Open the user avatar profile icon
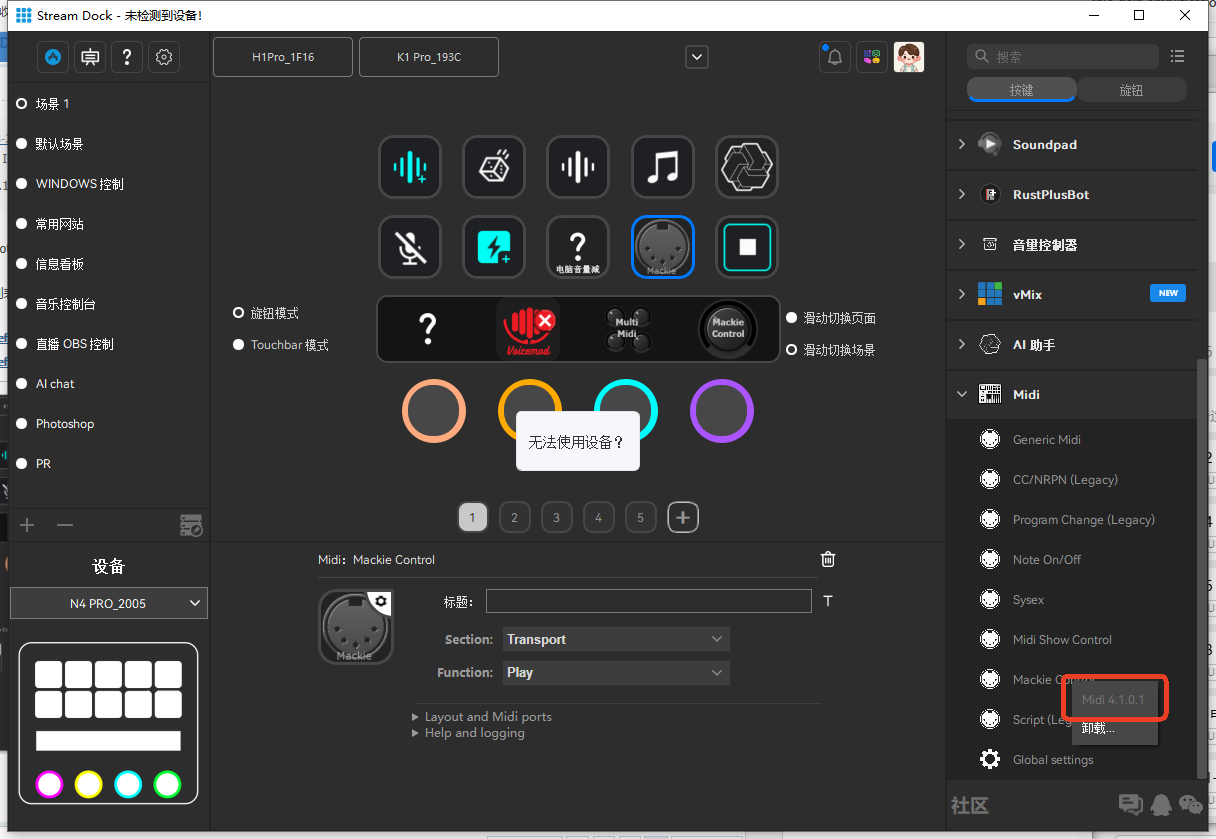 pyautogui.click(x=908, y=57)
